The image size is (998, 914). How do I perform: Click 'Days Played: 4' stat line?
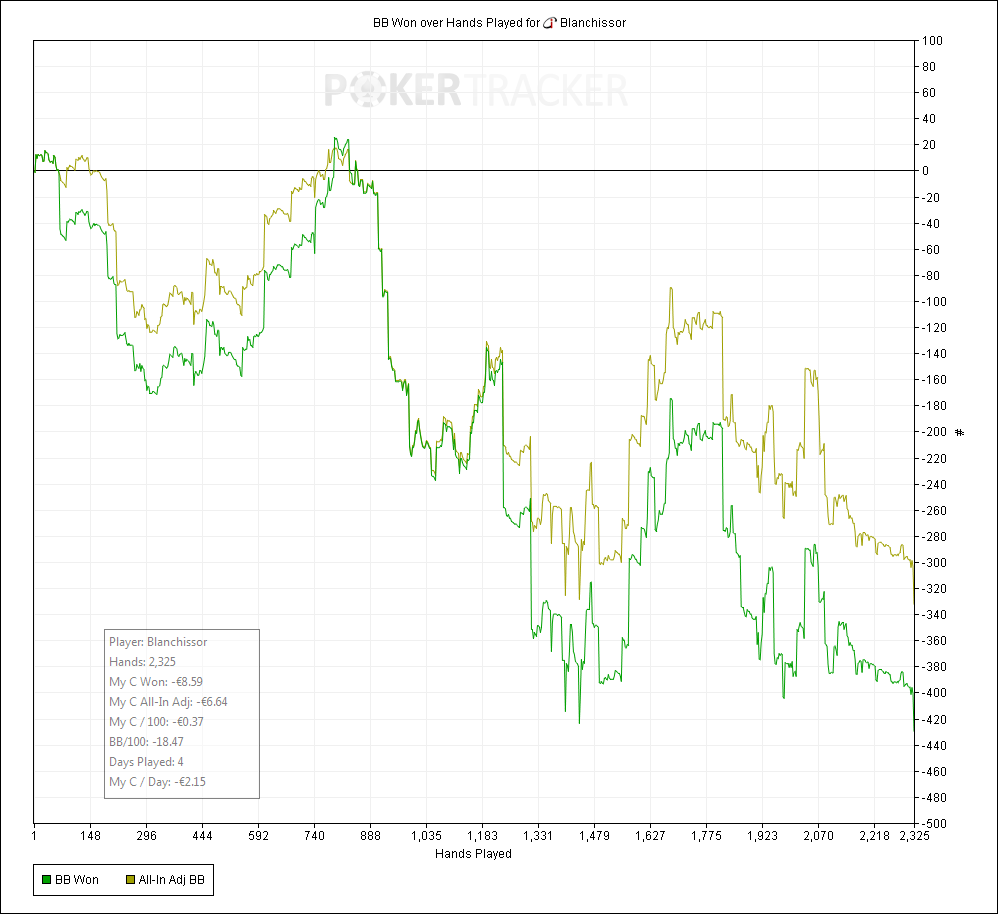pos(146,761)
